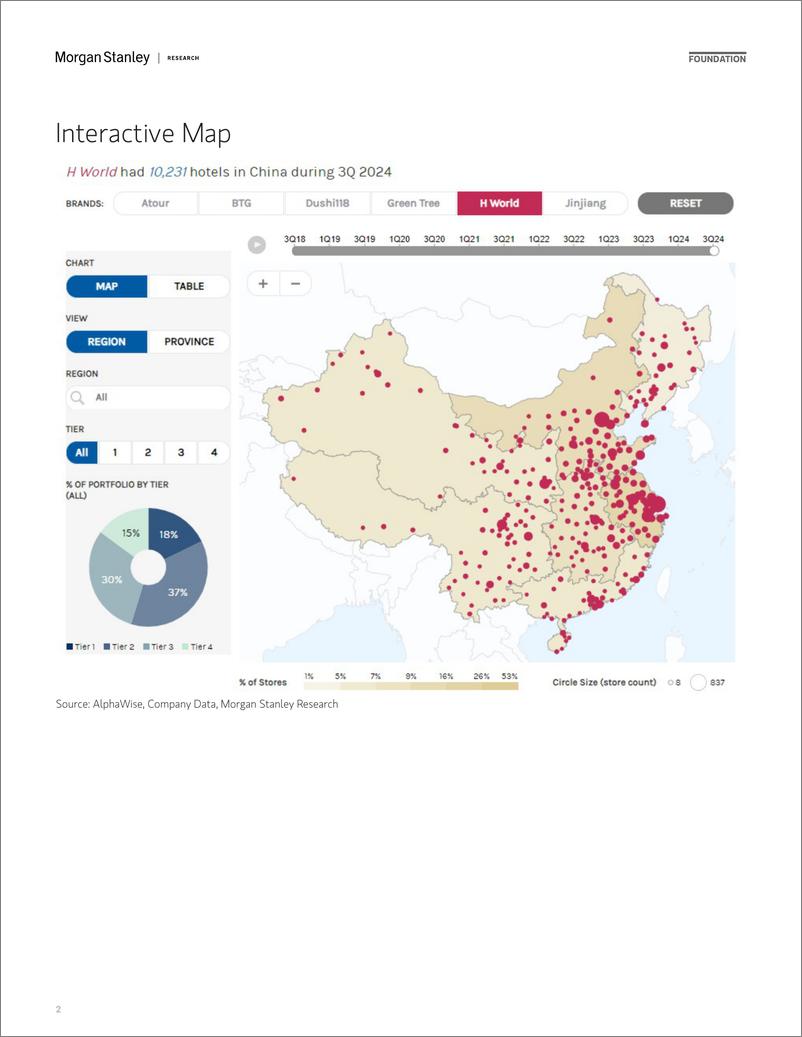Image resolution: width=802 pixels, height=1037 pixels.
Task: Click the RESEARCH label beside the logo
Action: (183, 58)
